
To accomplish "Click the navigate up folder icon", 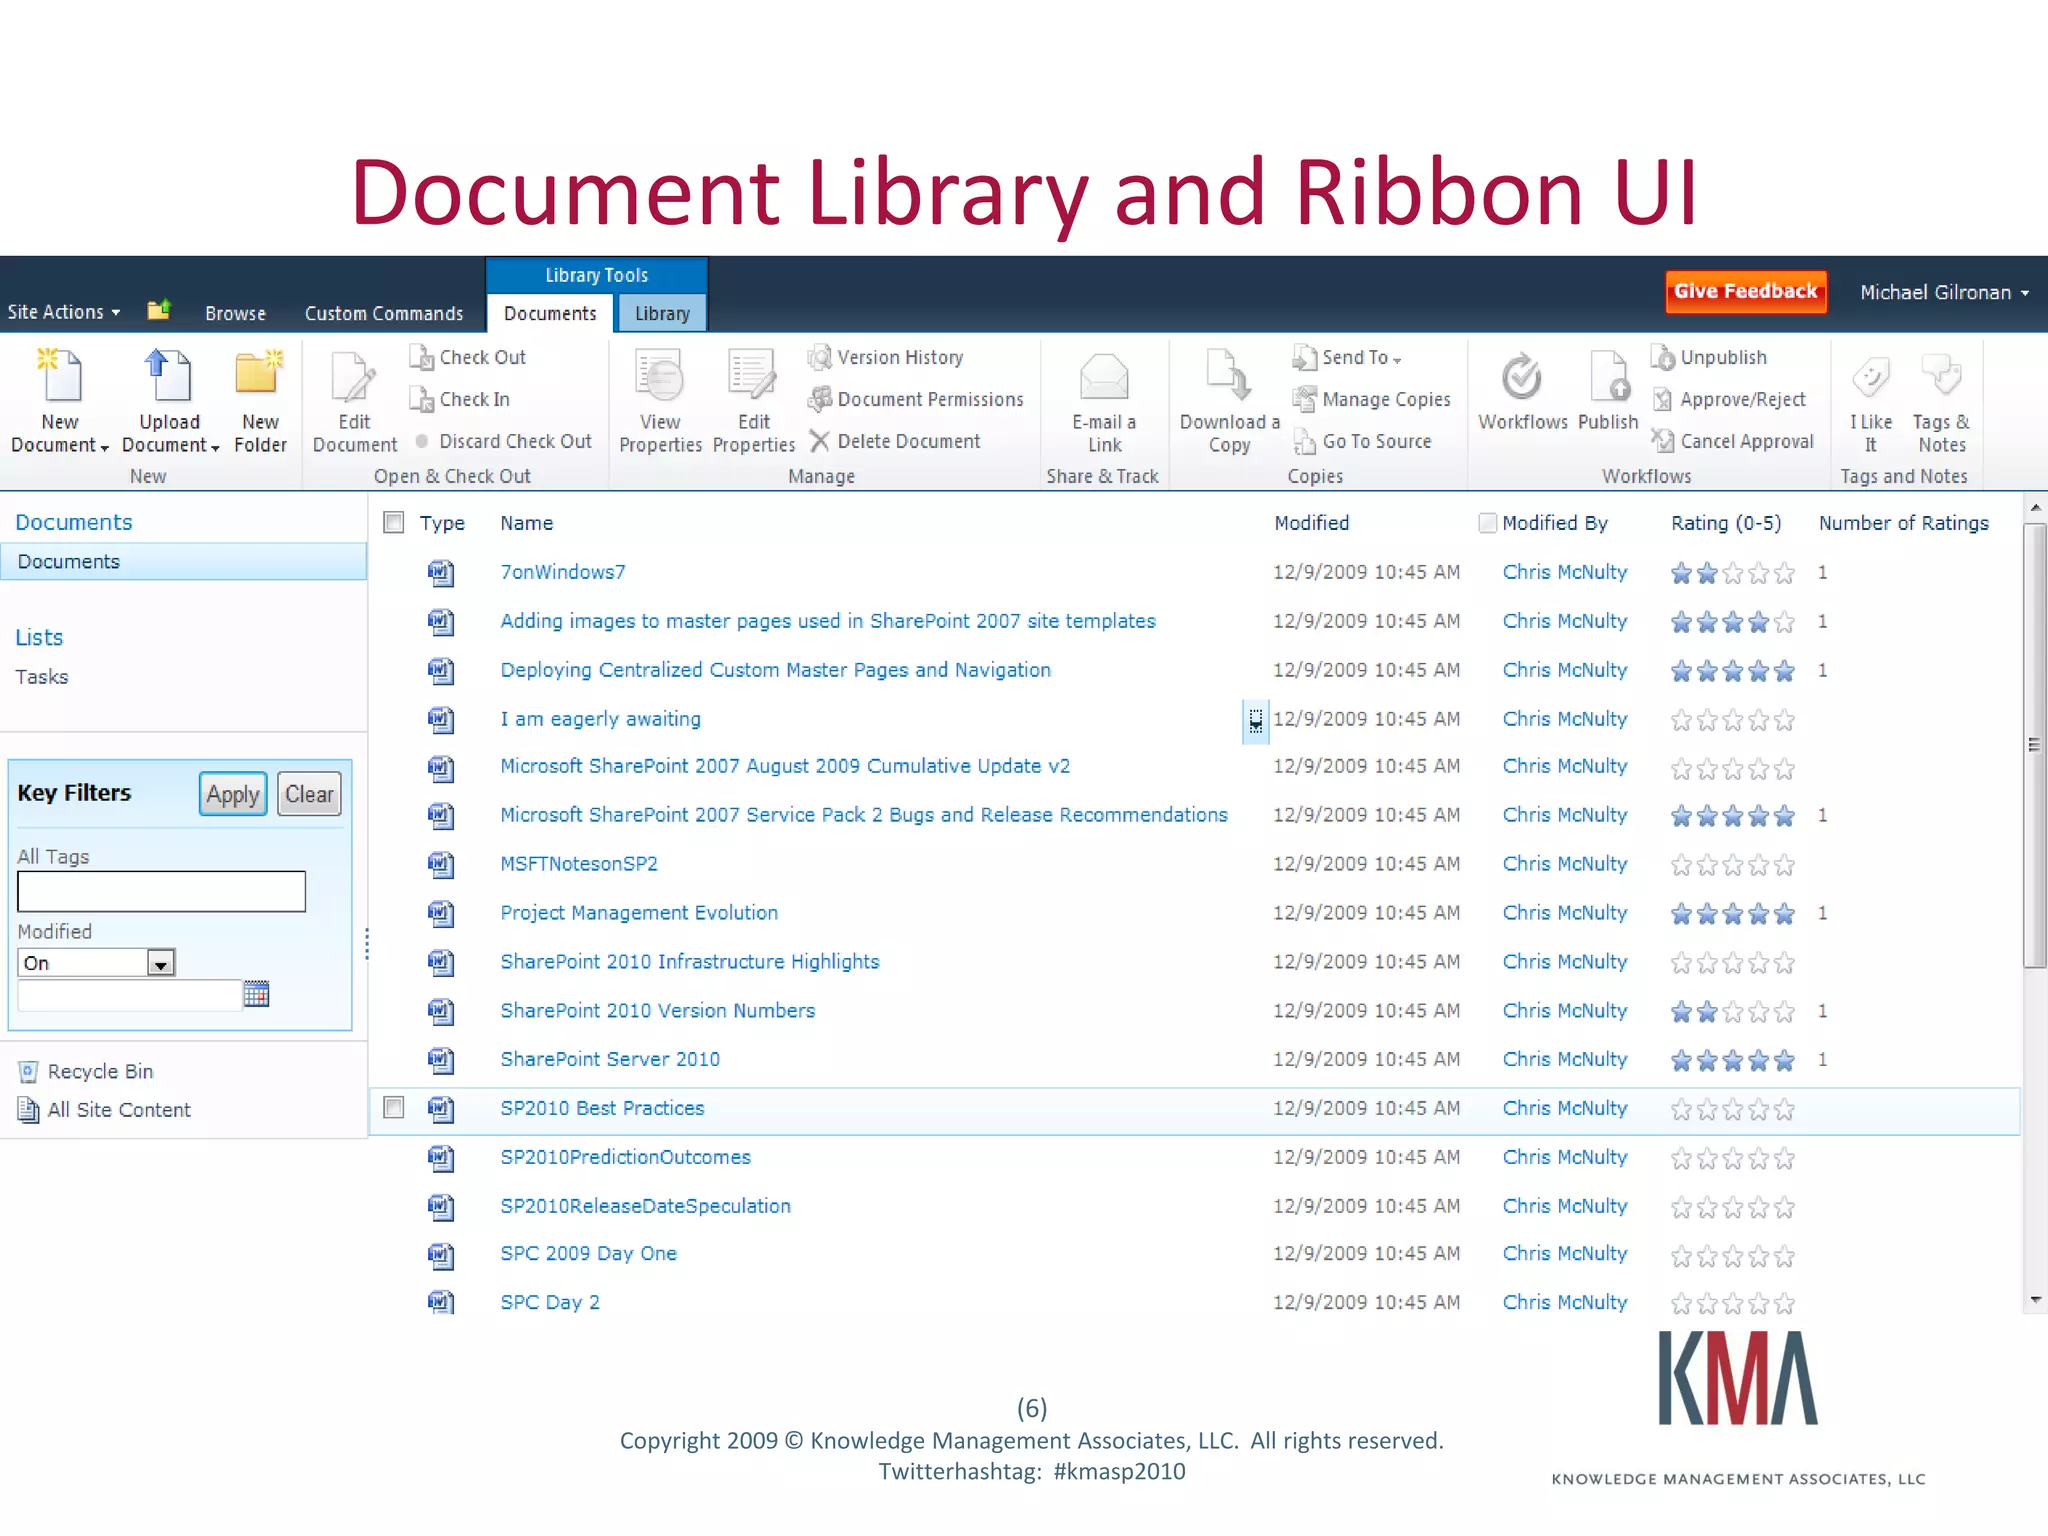I will (159, 310).
